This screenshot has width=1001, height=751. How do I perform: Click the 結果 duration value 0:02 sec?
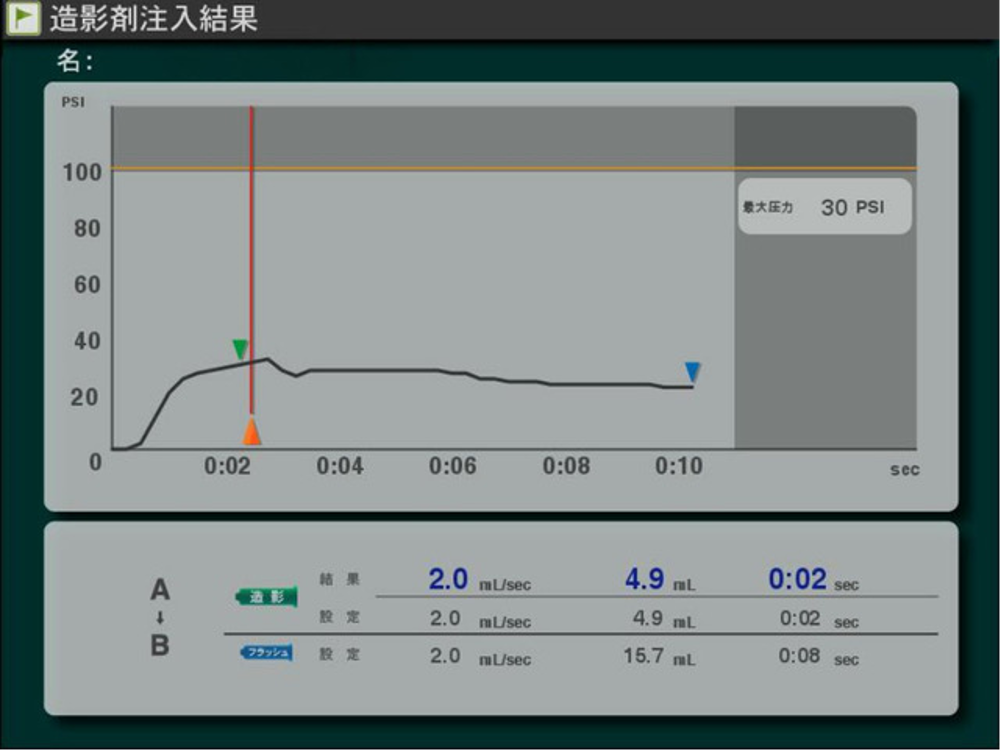click(813, 580)
